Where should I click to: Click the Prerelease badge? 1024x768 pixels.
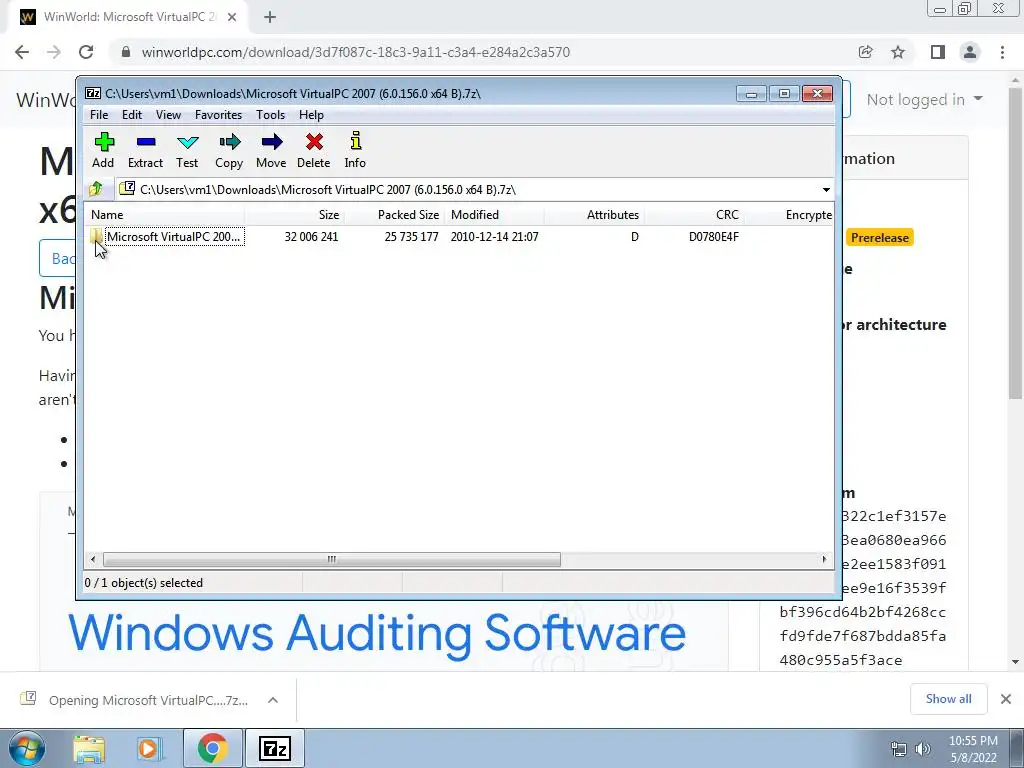coord(880,238)
